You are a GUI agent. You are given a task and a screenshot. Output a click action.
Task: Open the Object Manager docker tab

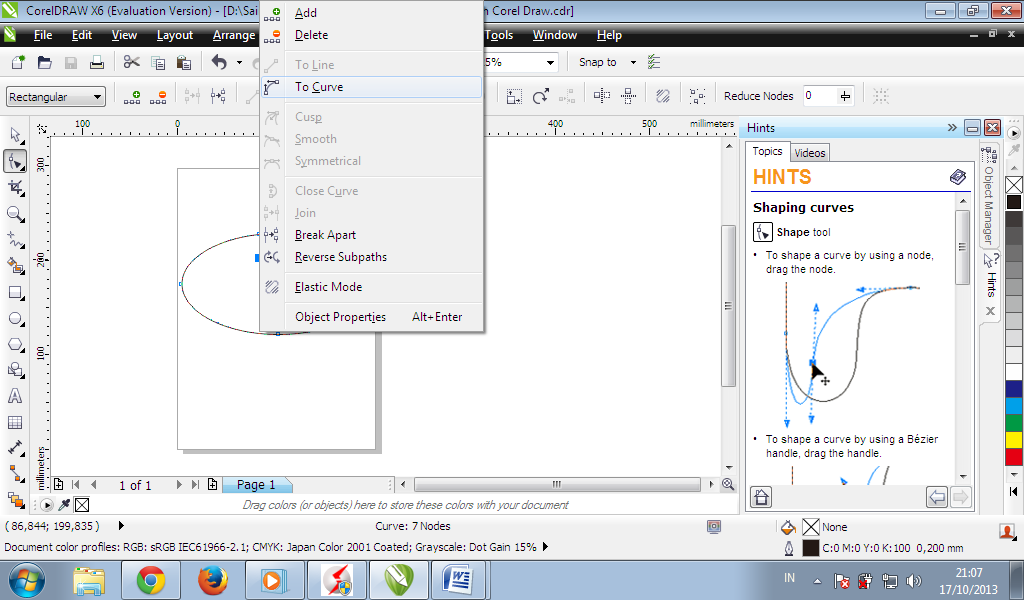[x=989, y=196]
